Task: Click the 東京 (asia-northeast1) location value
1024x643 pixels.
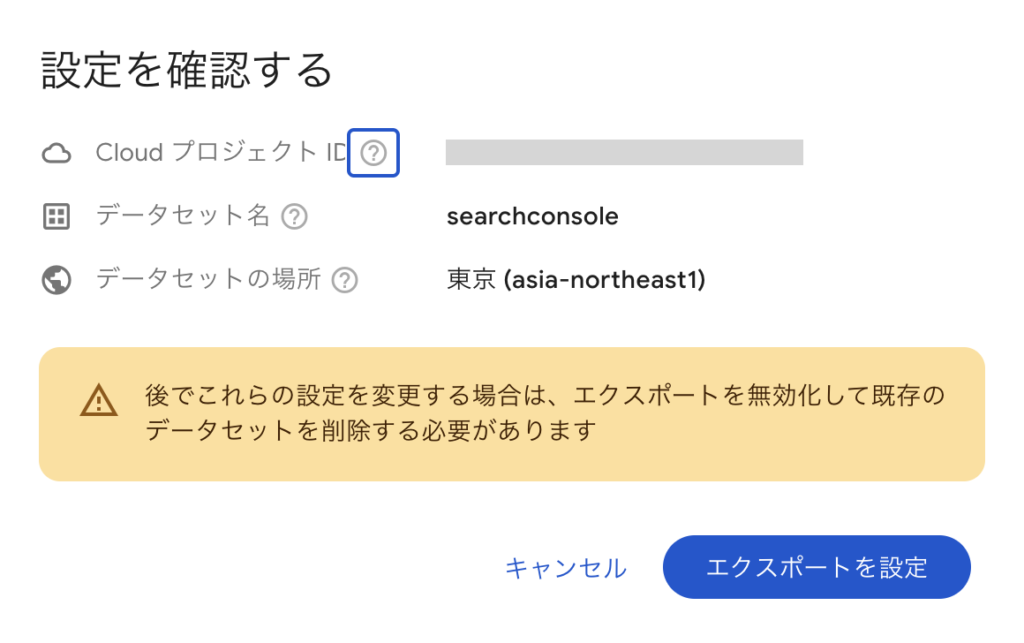Action: [576, 279]
